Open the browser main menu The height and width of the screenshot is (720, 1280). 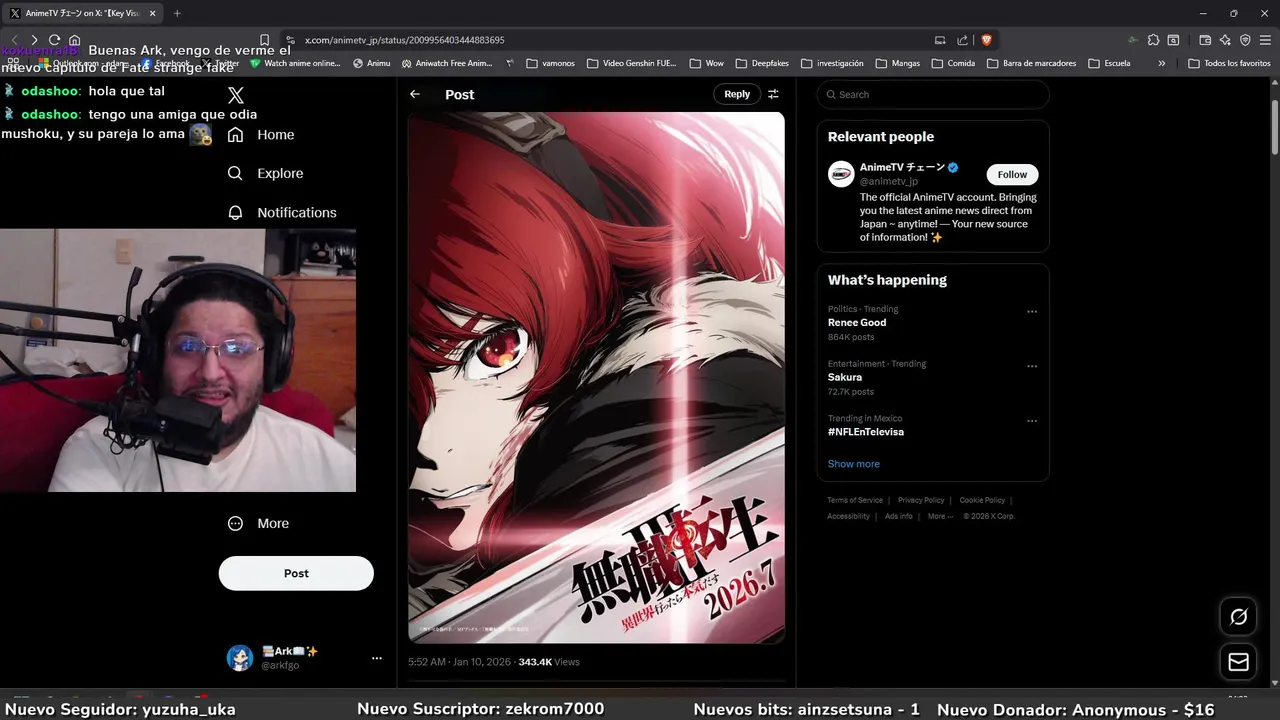[x=1265, y=40]
